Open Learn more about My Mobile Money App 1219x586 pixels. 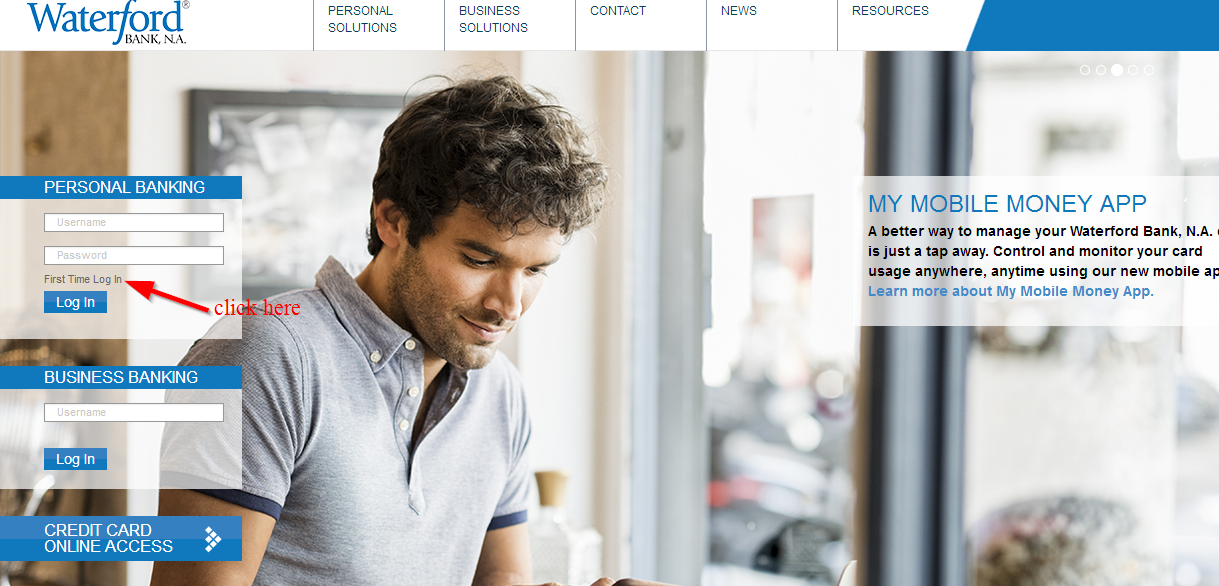(1011, 291)
